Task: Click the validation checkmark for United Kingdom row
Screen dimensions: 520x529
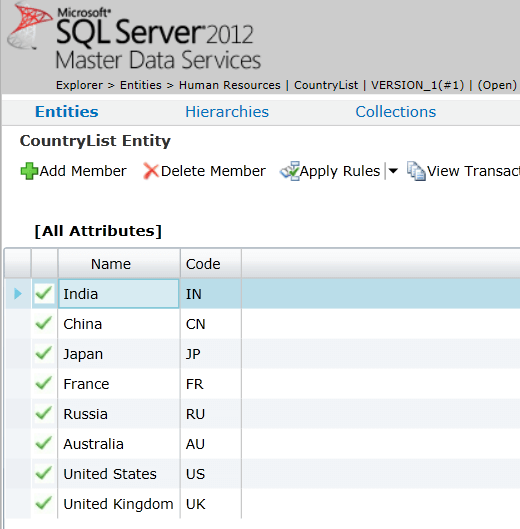Action: [x=44, y=504]
